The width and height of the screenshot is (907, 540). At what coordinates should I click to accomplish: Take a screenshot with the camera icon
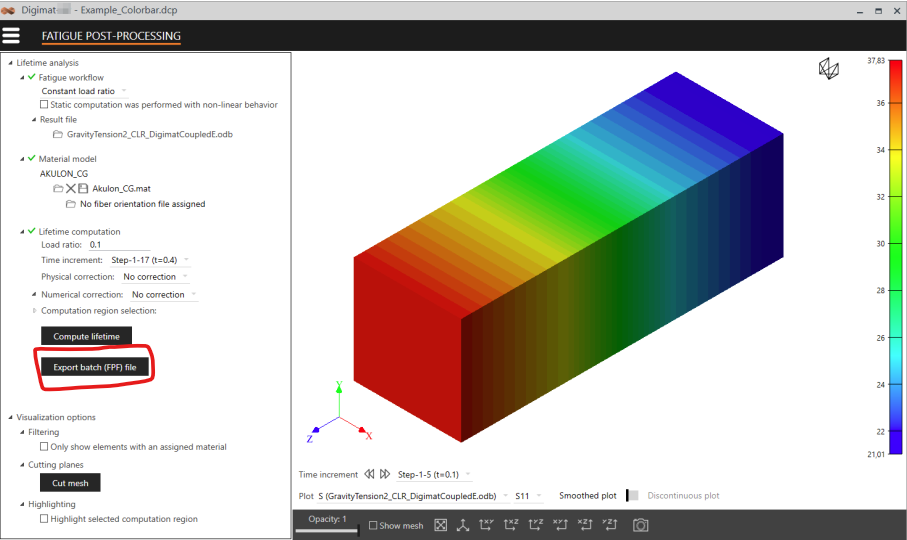[640, 525]
